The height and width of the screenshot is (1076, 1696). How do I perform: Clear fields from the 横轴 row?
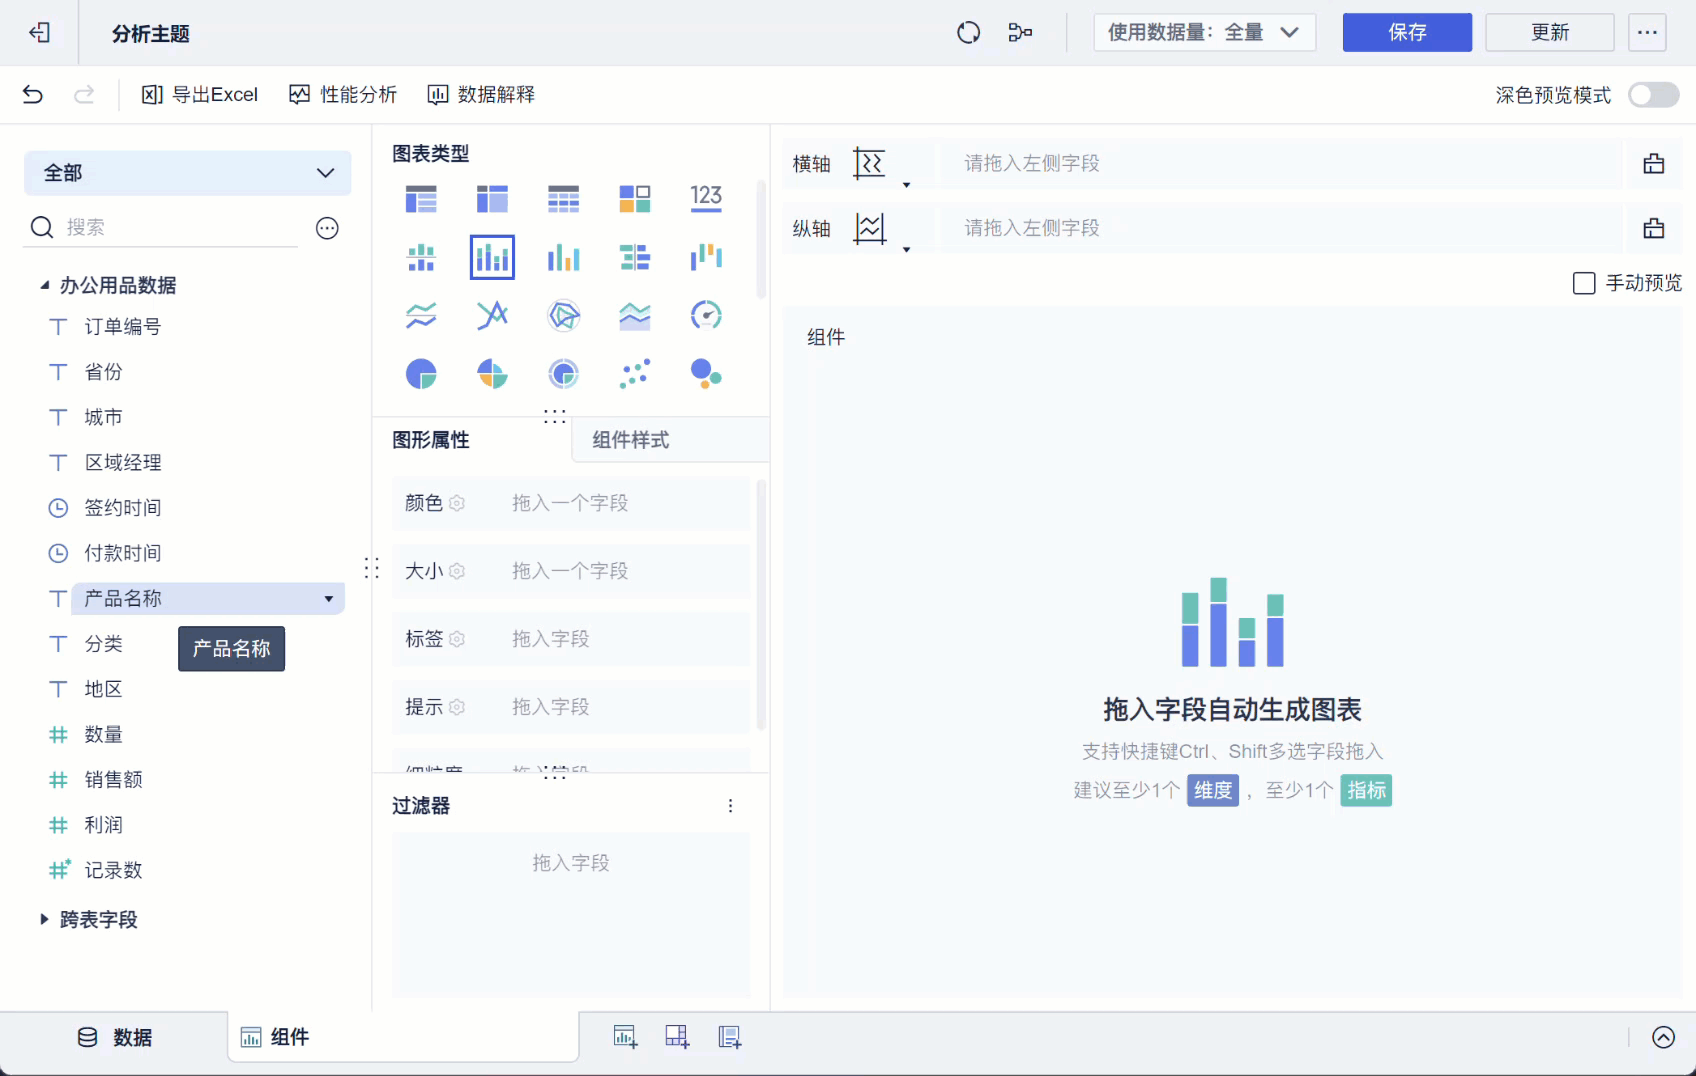1654,164
